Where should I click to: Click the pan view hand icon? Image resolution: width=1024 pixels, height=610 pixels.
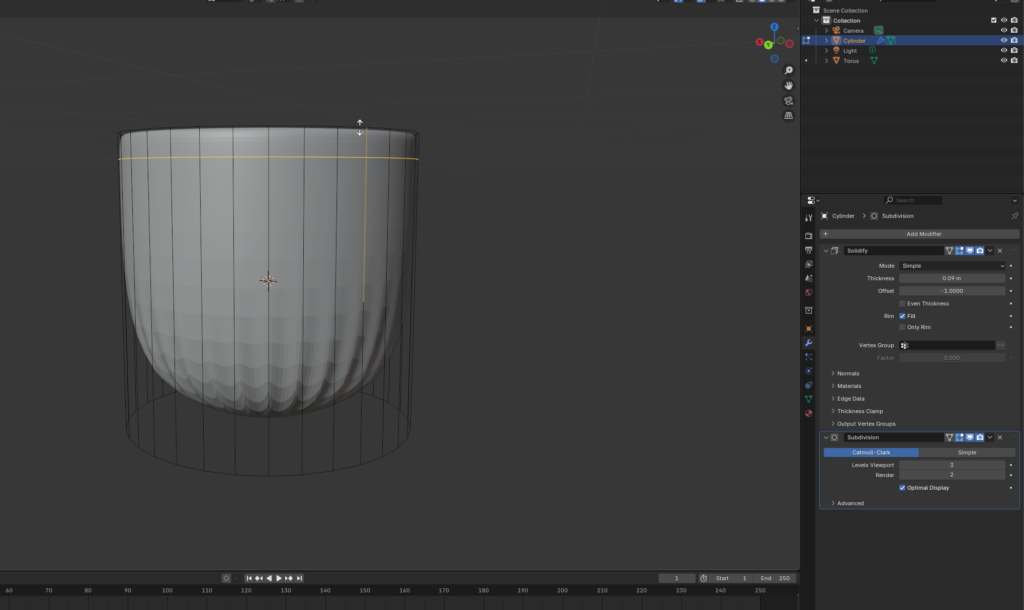(789, 86)
